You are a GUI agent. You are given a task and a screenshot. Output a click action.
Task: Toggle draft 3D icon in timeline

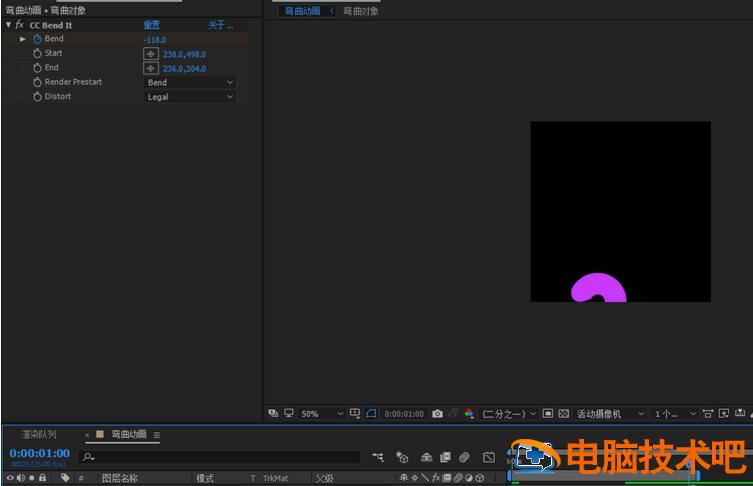coord(402,457)
